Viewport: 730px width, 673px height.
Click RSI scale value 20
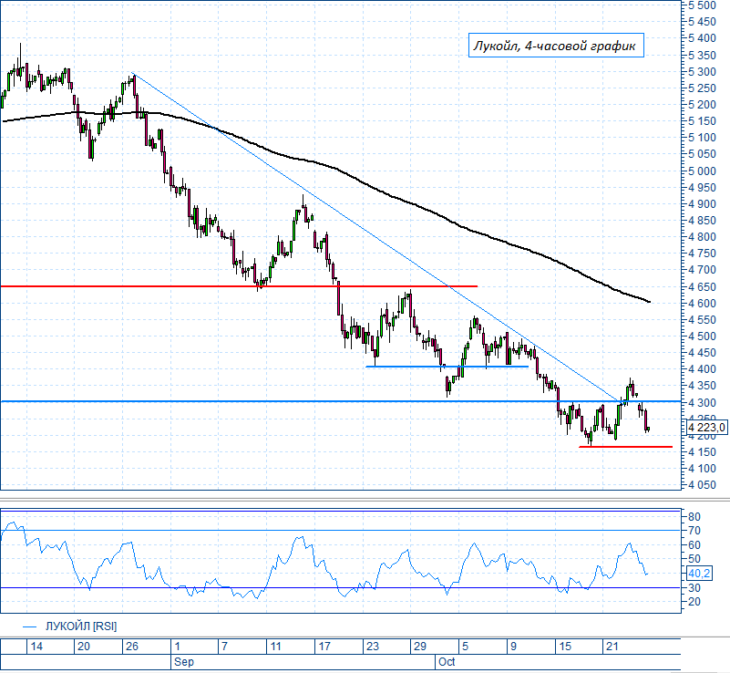coord(694,602)
